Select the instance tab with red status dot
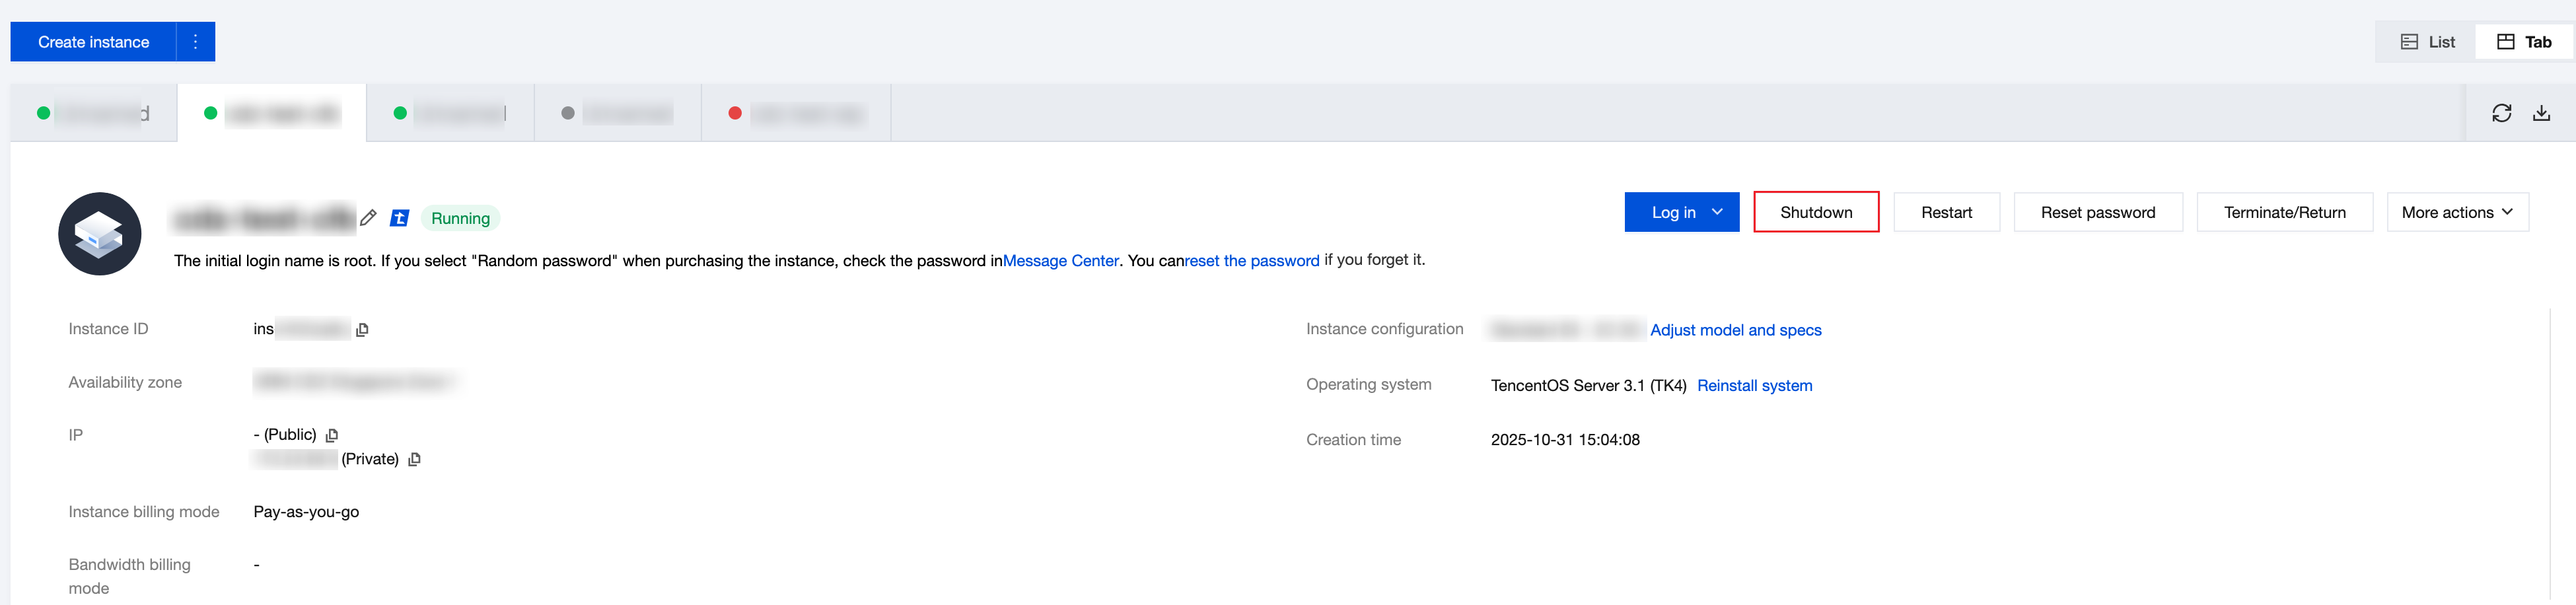Image resolution: width=2576 pixels, height=605 pixels. tap(795, 113)
